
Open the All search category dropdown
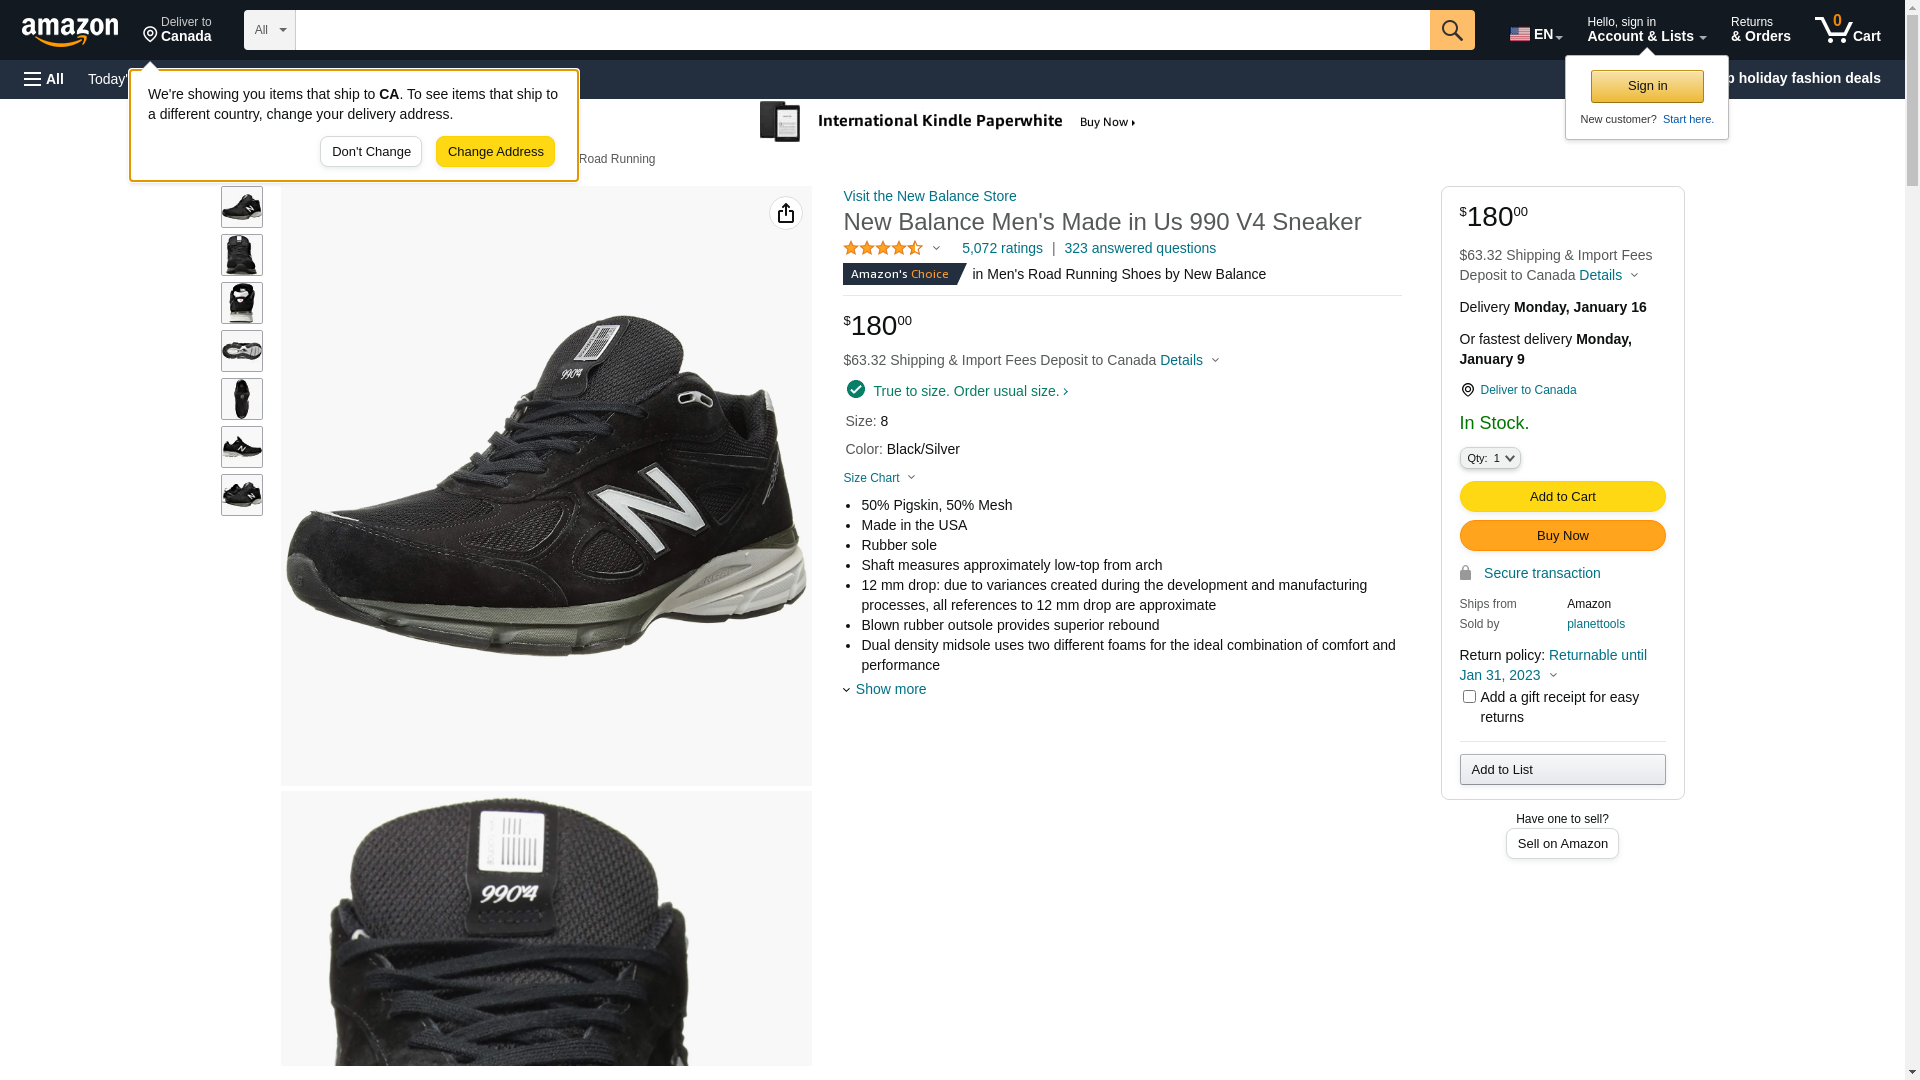(x=270, y=30)
